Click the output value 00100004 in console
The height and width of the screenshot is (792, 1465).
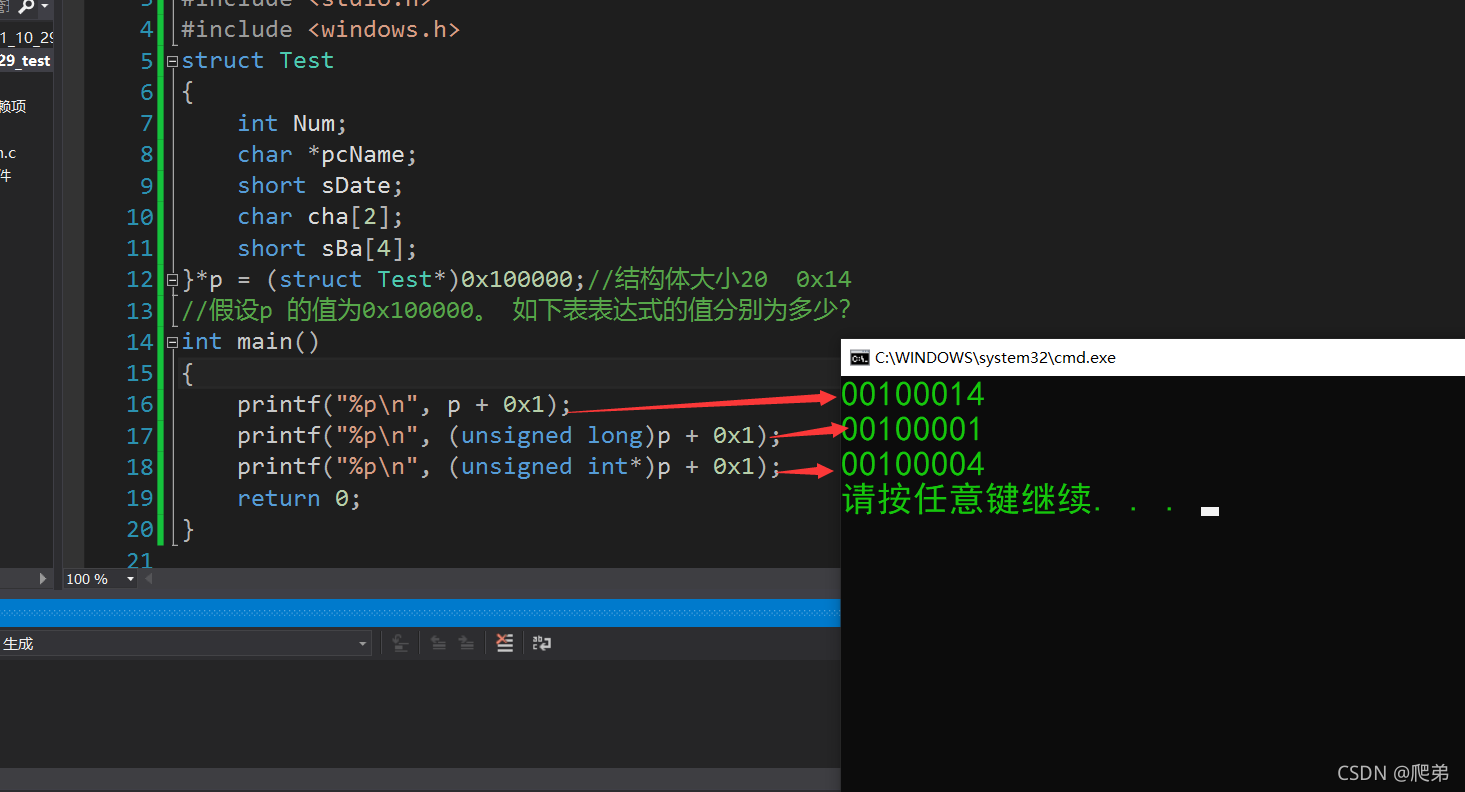(x=913, y=465)
